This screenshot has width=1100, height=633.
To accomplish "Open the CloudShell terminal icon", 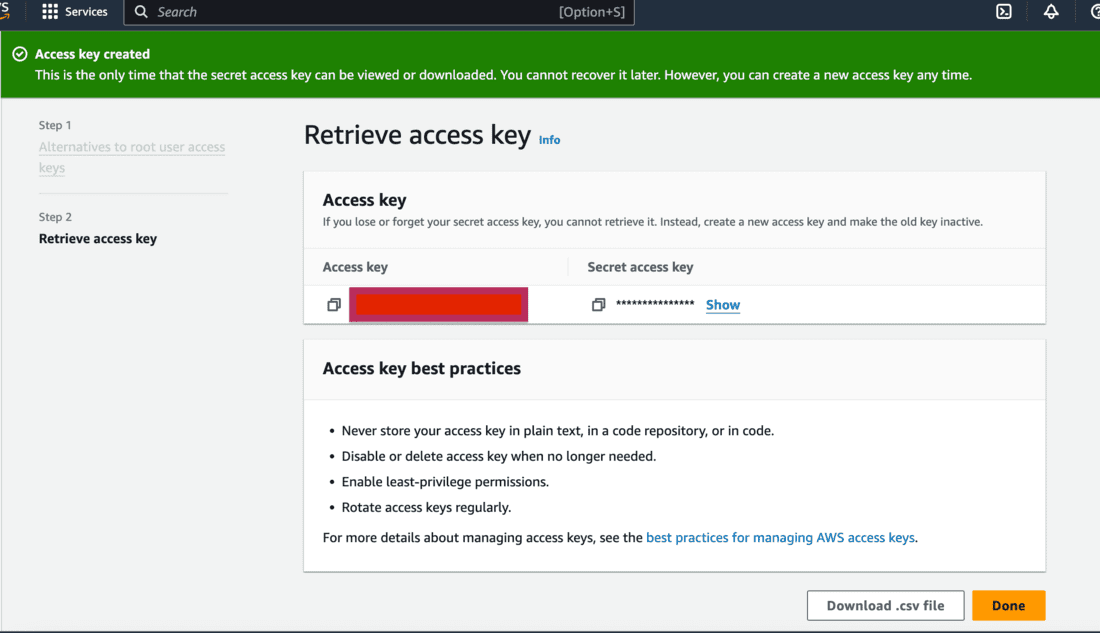I will [1004, 12].
